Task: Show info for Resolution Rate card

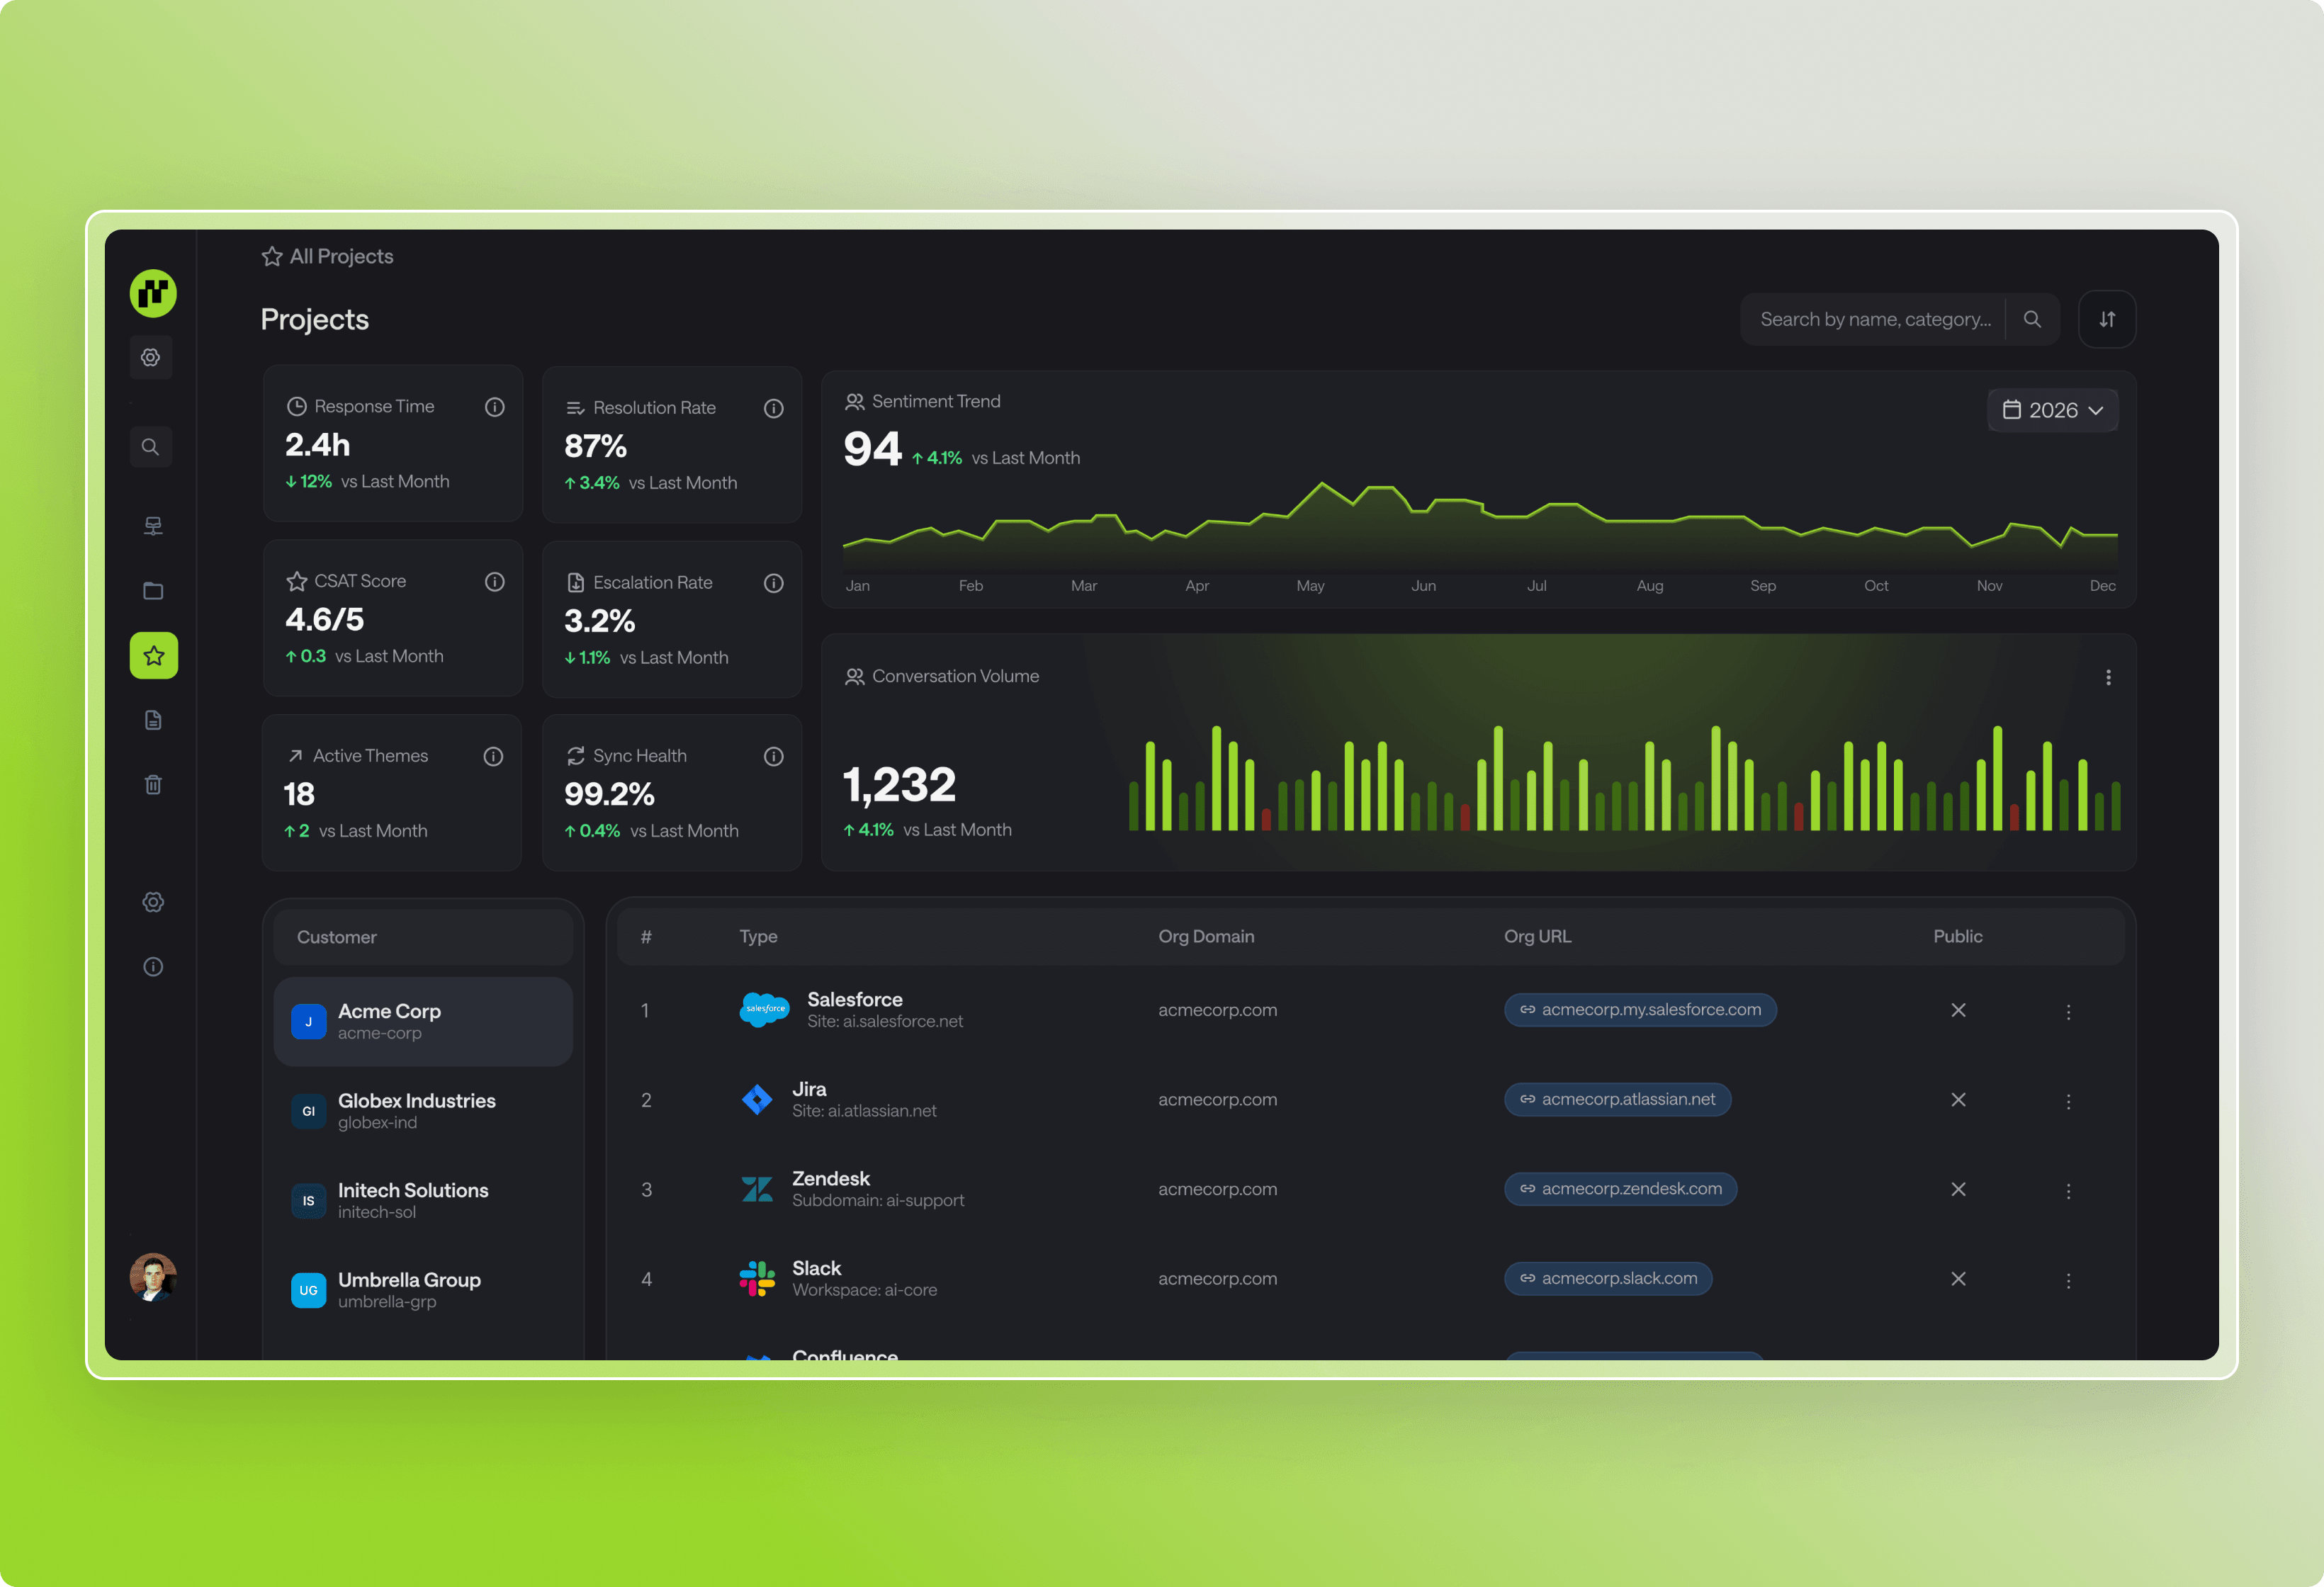Action: (774, 408)
